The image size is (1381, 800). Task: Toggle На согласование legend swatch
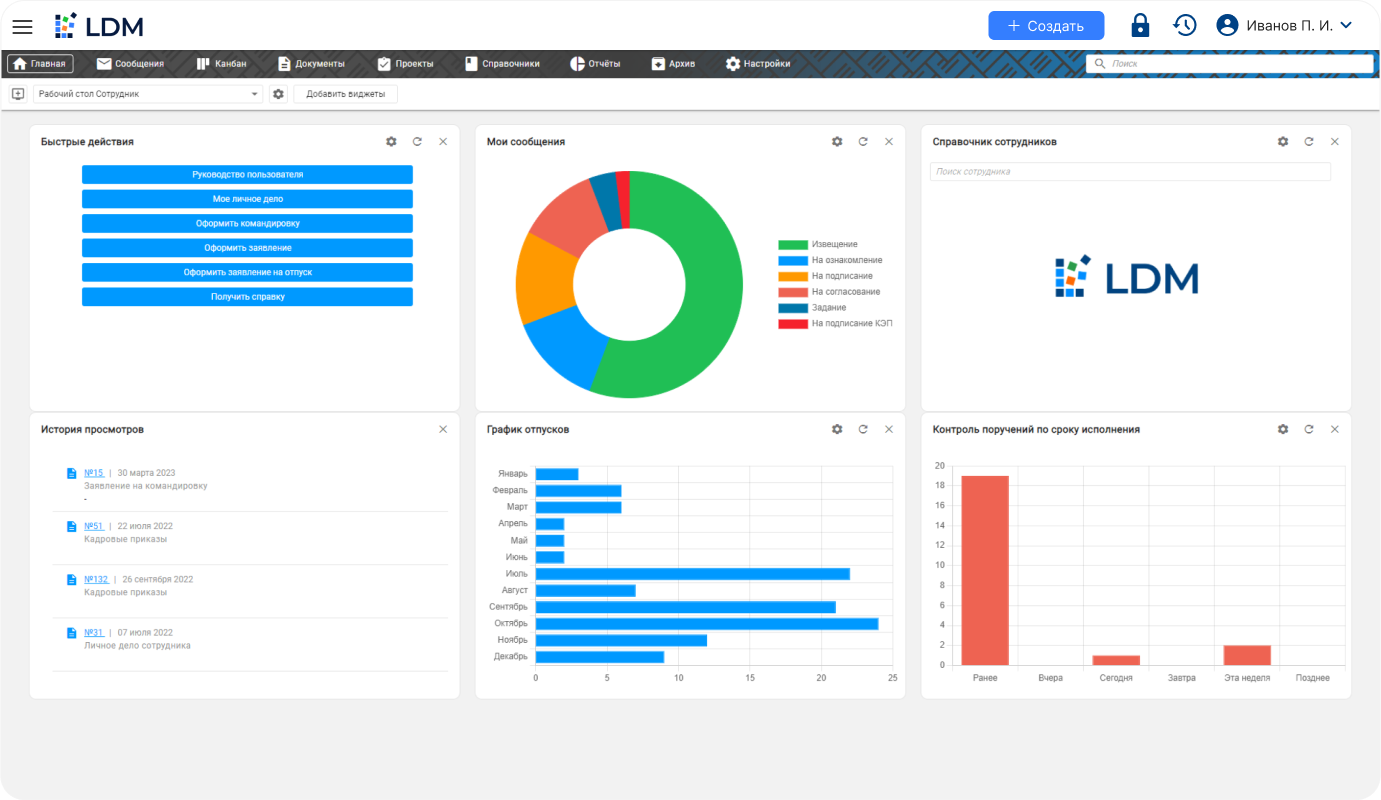[793, 292]
